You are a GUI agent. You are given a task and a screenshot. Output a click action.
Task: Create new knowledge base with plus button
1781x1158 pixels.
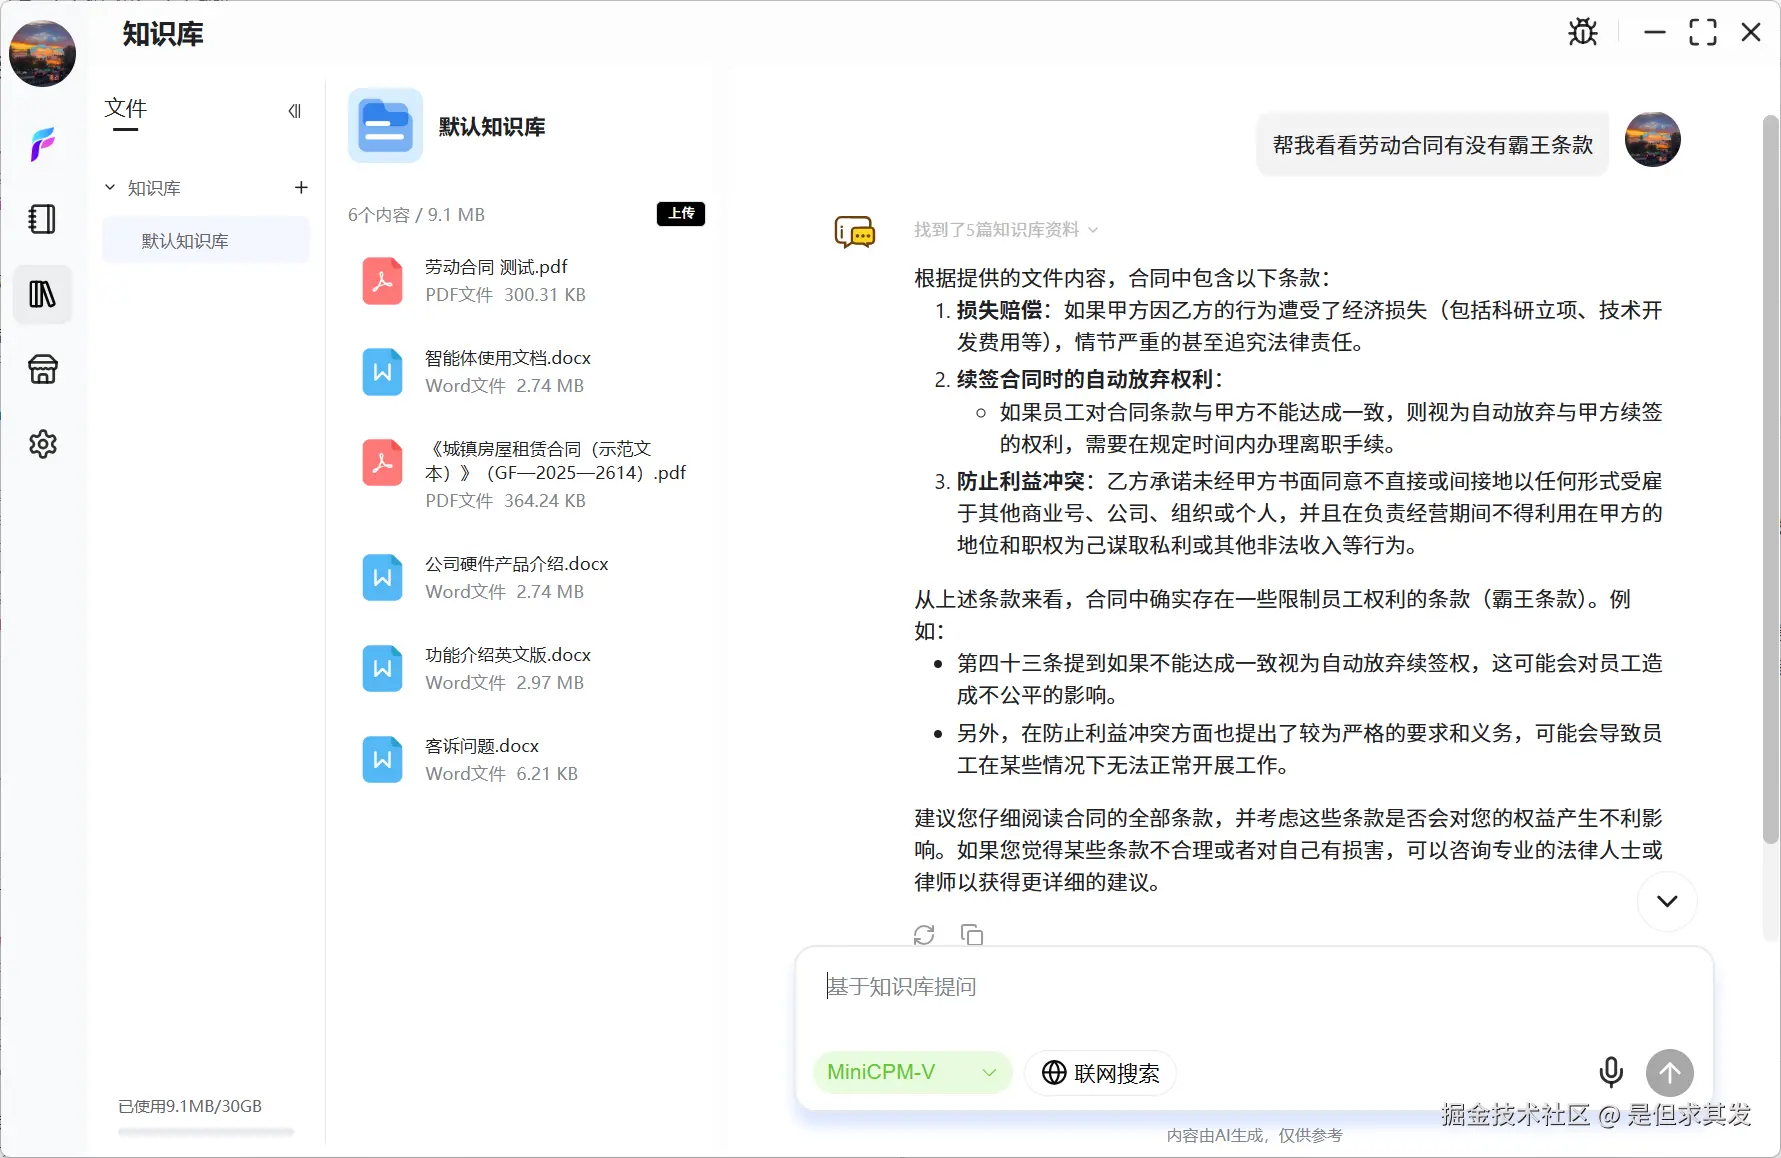click(x=301, y=187)
